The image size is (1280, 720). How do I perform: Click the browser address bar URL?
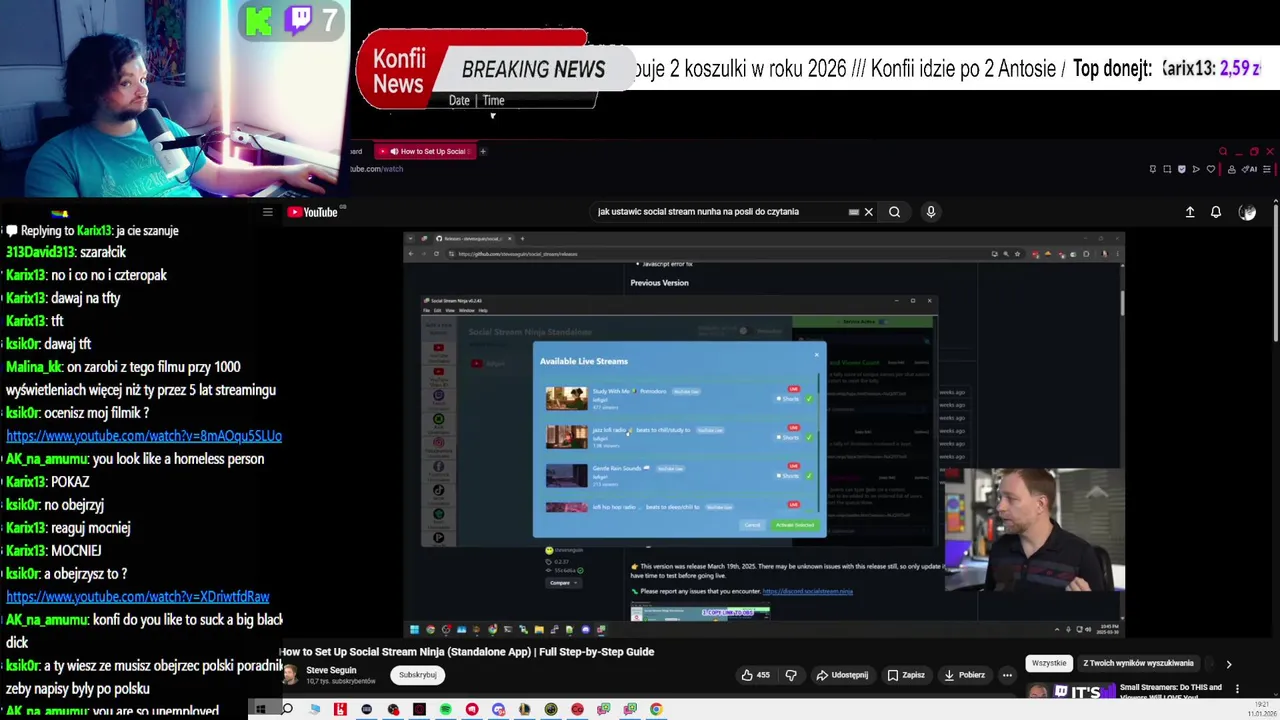tap(377, 169)
